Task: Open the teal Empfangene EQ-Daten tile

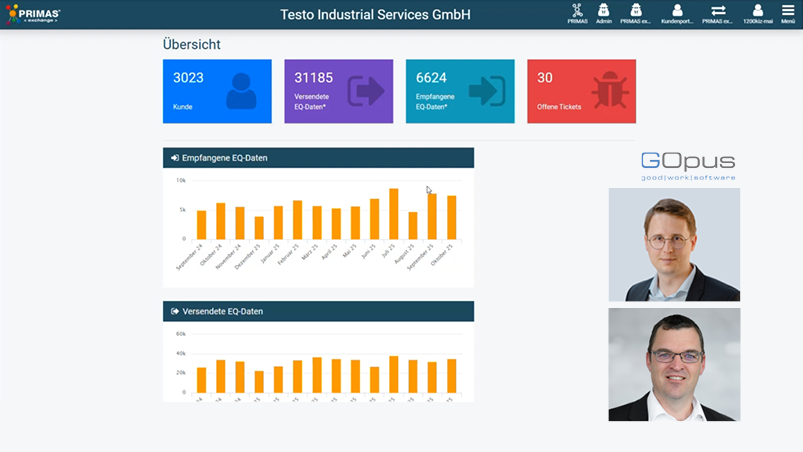Action: click(x=460, y=91)
